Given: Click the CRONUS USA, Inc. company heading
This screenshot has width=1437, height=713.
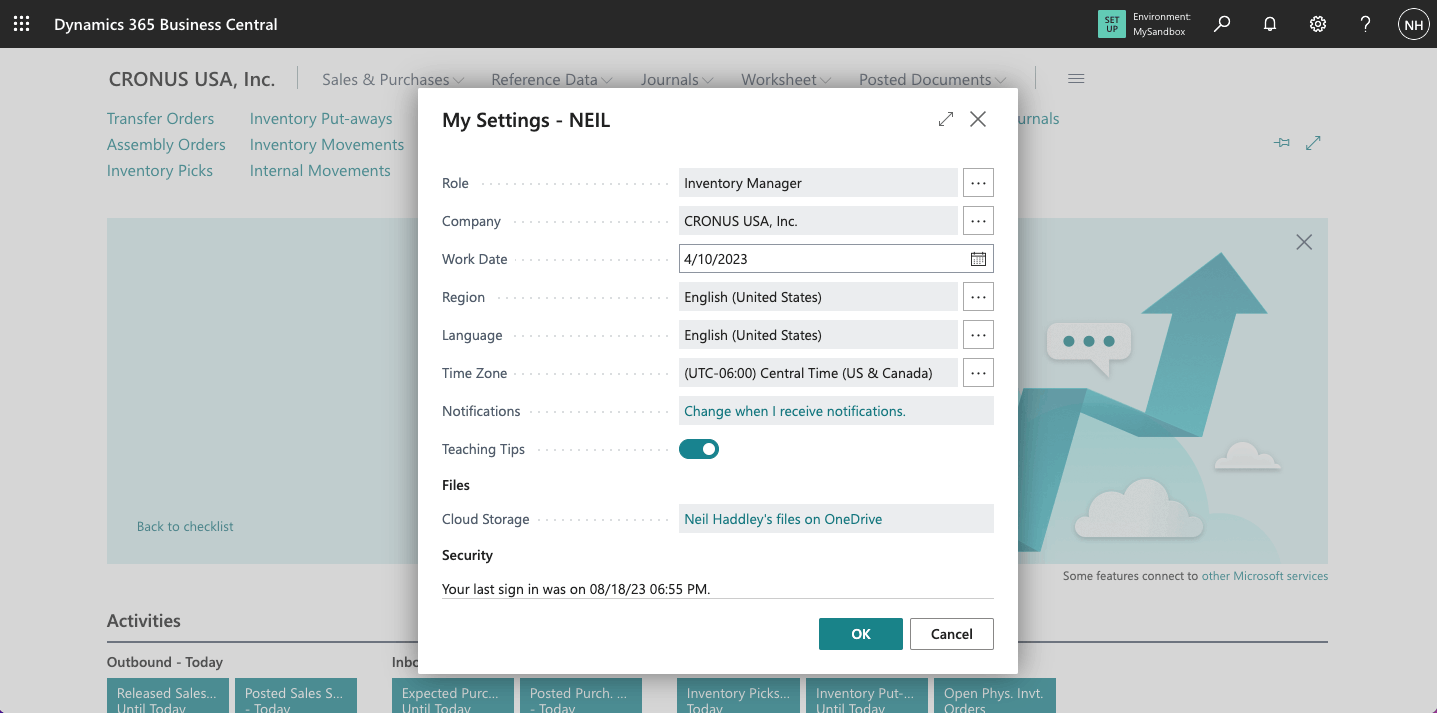Looking at the screenshot, I should (192, 79).
